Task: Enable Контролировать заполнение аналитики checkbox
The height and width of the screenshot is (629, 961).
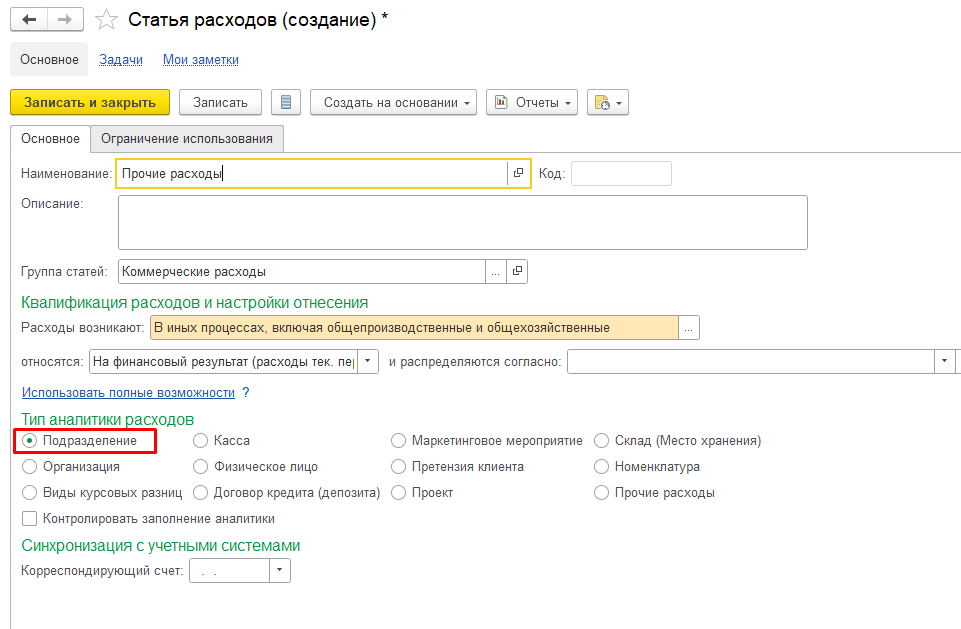Action: (x=29, y=519)
